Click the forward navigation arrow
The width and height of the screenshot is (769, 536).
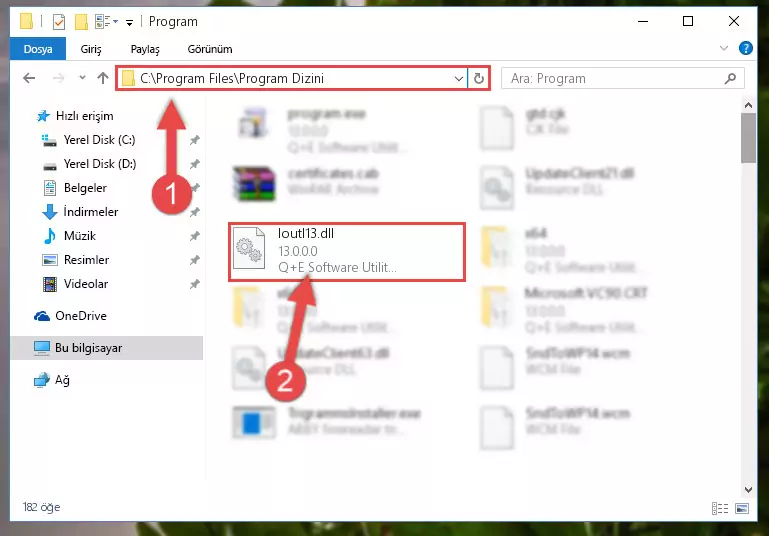click(x=58, y=78)
